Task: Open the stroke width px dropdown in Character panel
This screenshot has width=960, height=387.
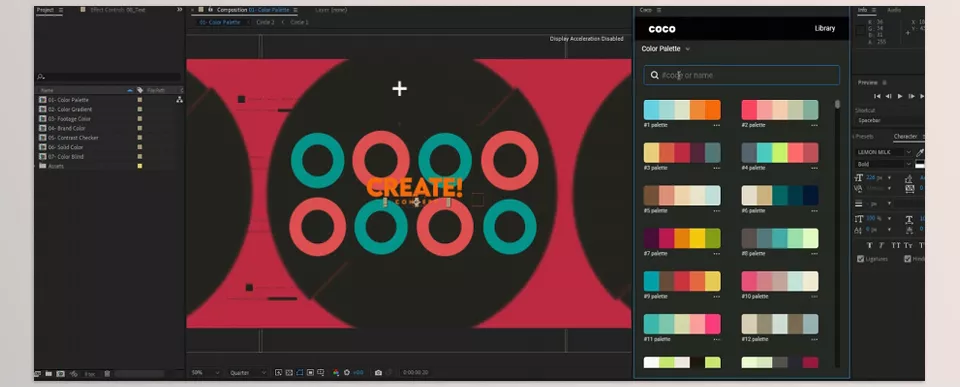Action: tap(889, 203)
